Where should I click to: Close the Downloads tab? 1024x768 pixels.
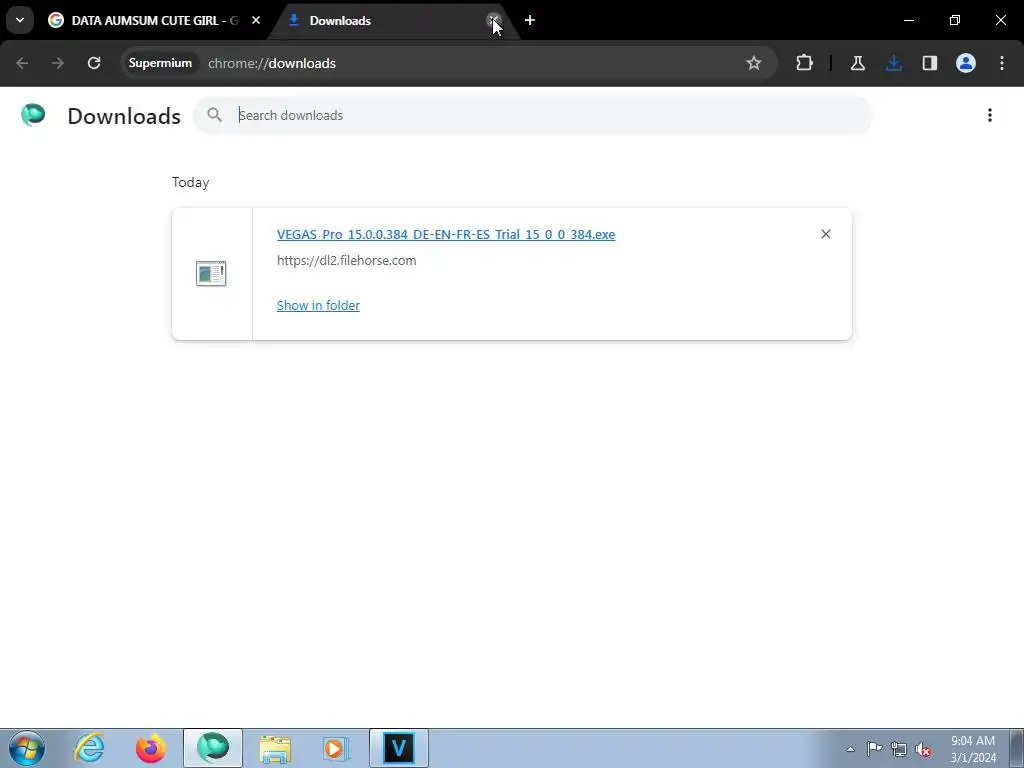(494, 20)
